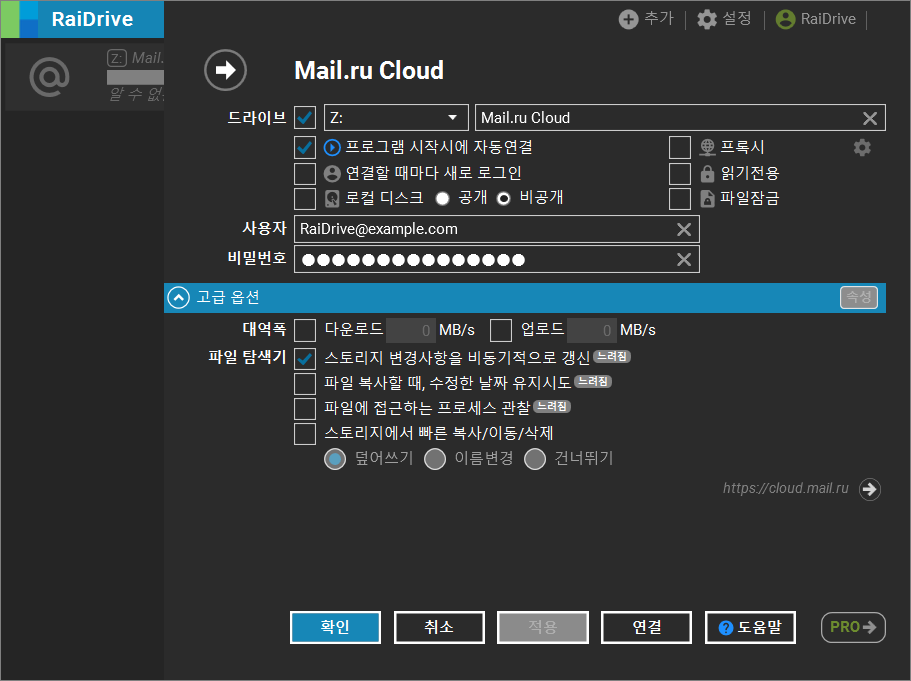Screen dimensions: 911x681
Task: Click the re-login user icon
Action: click(332, 173)
